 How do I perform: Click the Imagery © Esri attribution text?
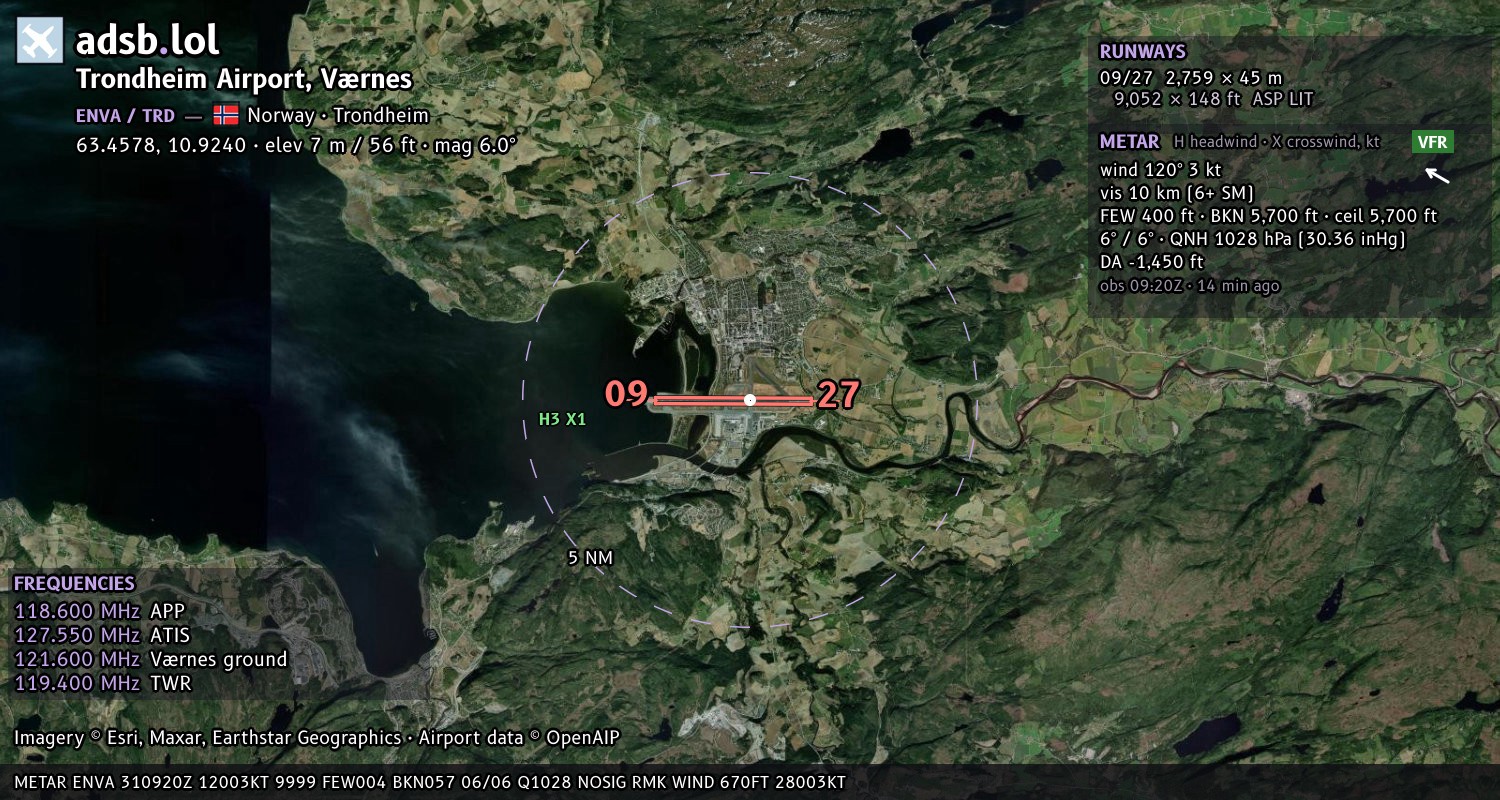click(x=317, y=738)
